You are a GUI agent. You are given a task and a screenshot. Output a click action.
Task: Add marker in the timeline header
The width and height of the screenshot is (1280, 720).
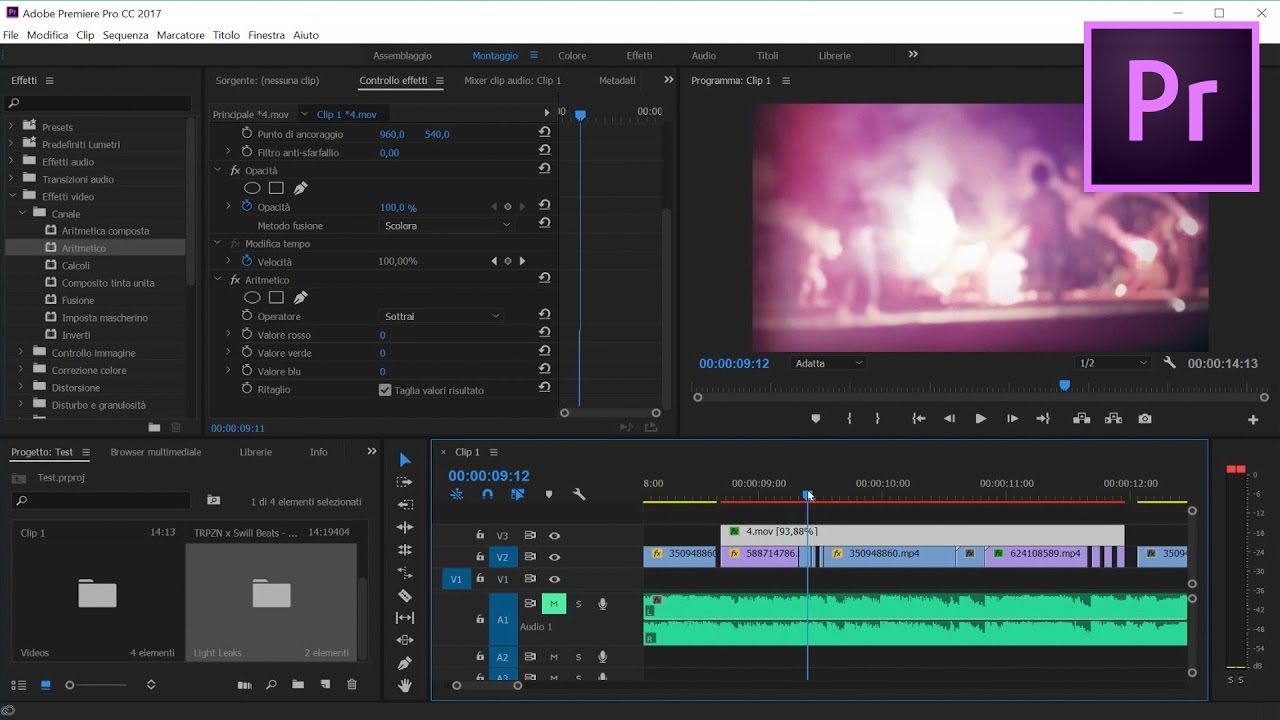pyautogui.click(x=548, y=494)
